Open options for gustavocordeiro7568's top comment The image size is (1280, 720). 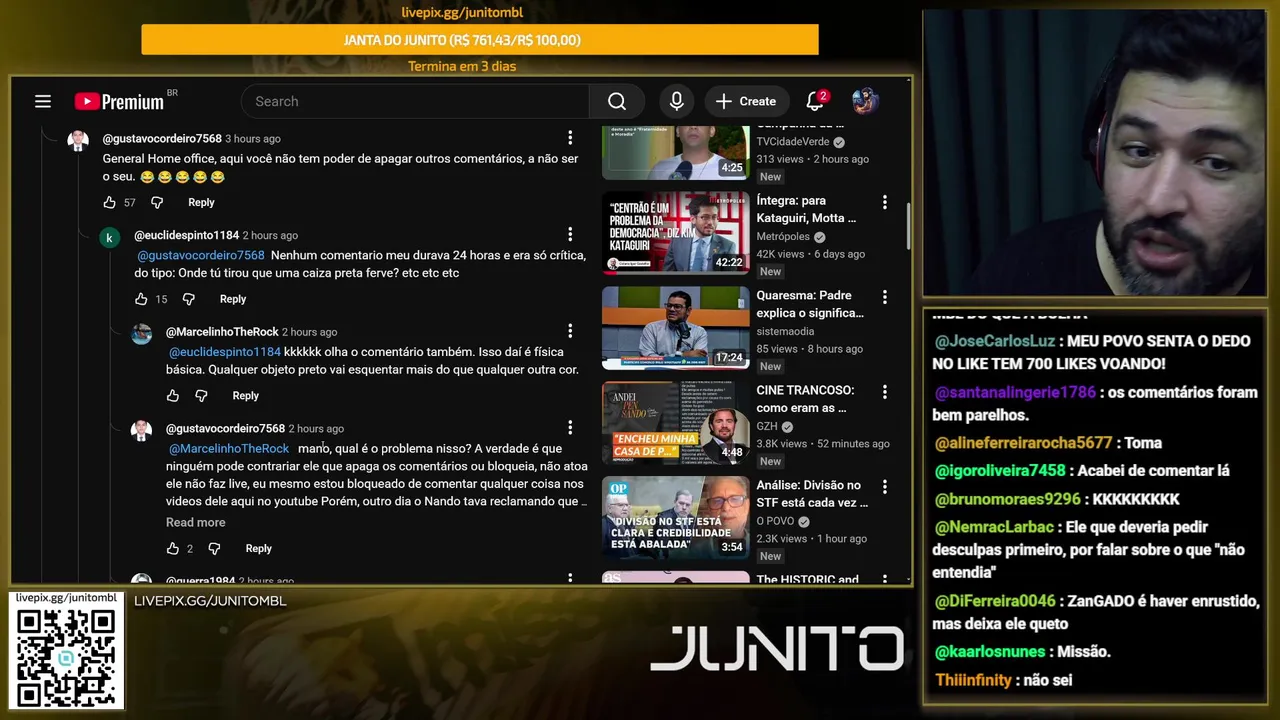point(570,138)
